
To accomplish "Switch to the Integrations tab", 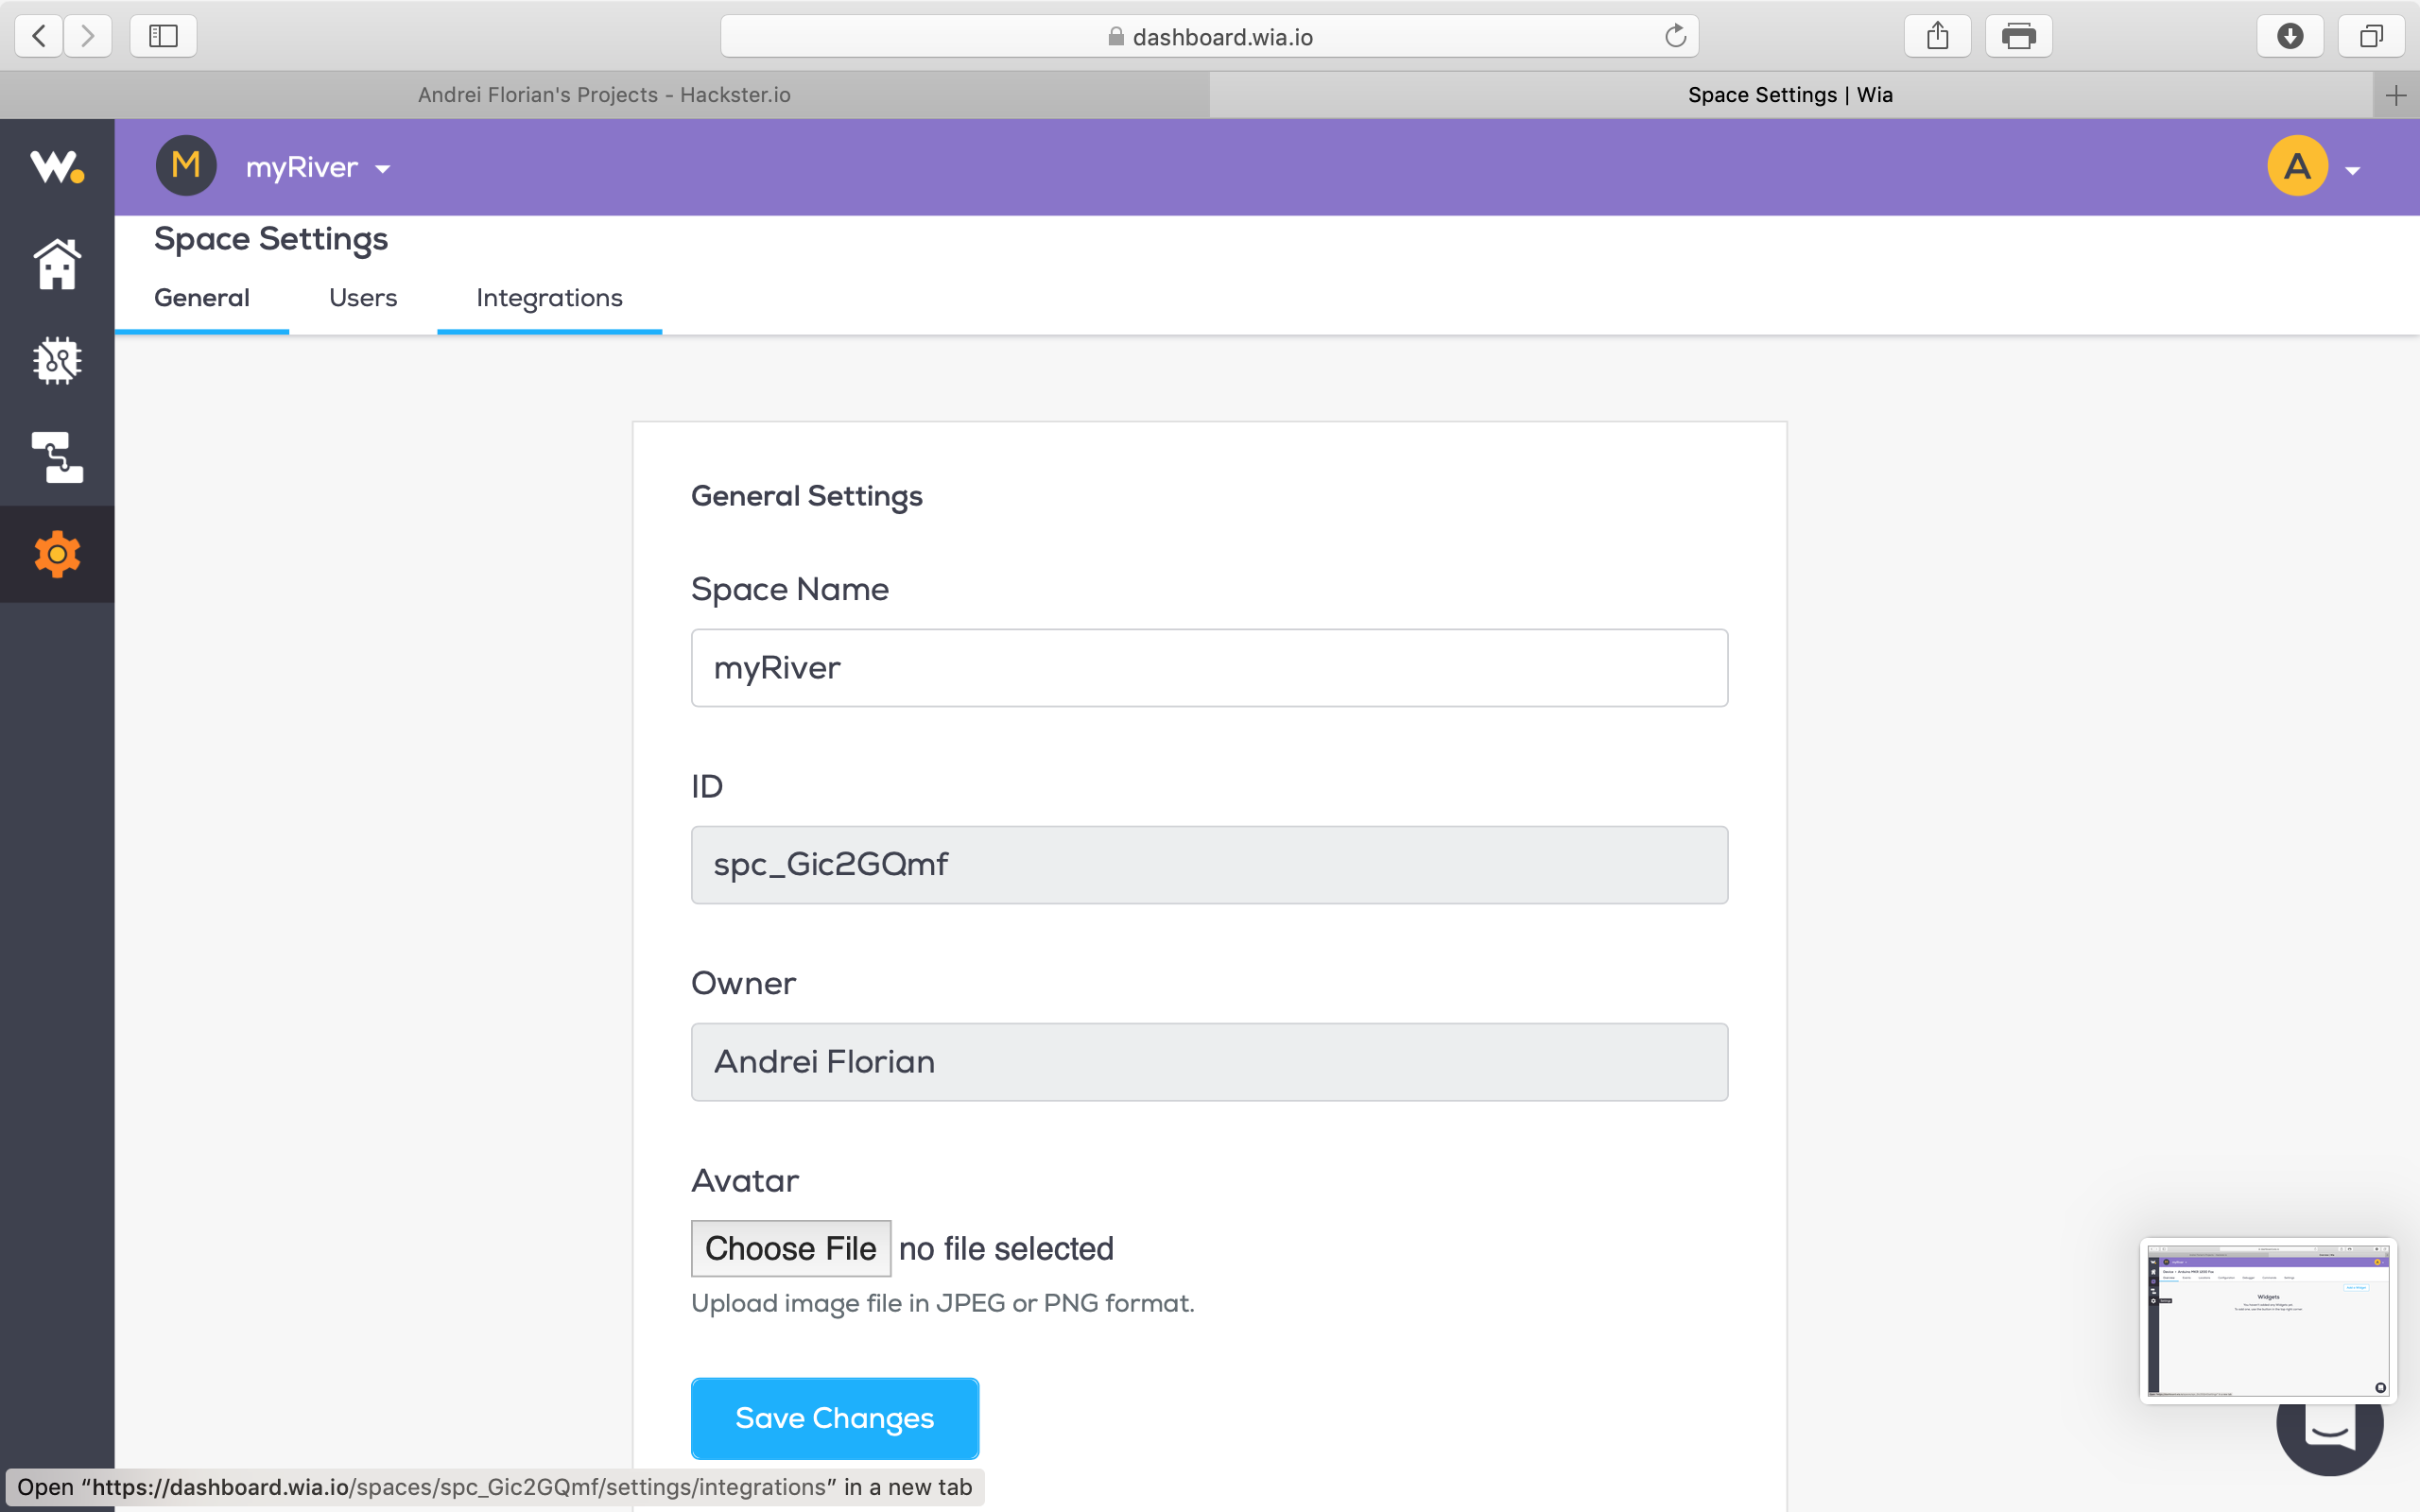I will pyautogui.click(x=549, y=298).
